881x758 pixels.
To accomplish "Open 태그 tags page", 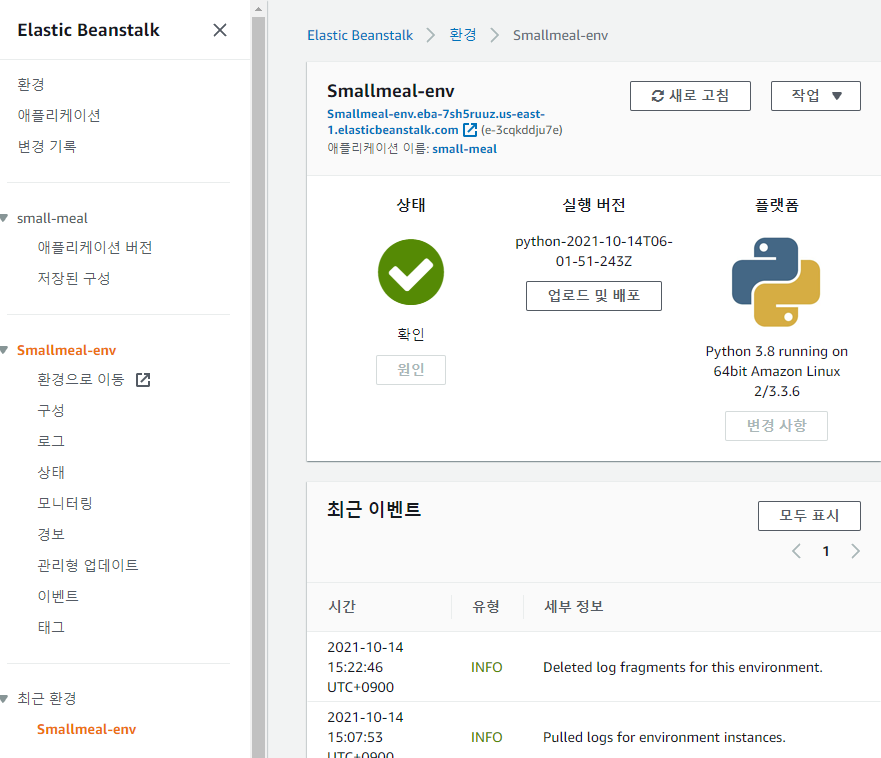I will [x=51, y=627].
